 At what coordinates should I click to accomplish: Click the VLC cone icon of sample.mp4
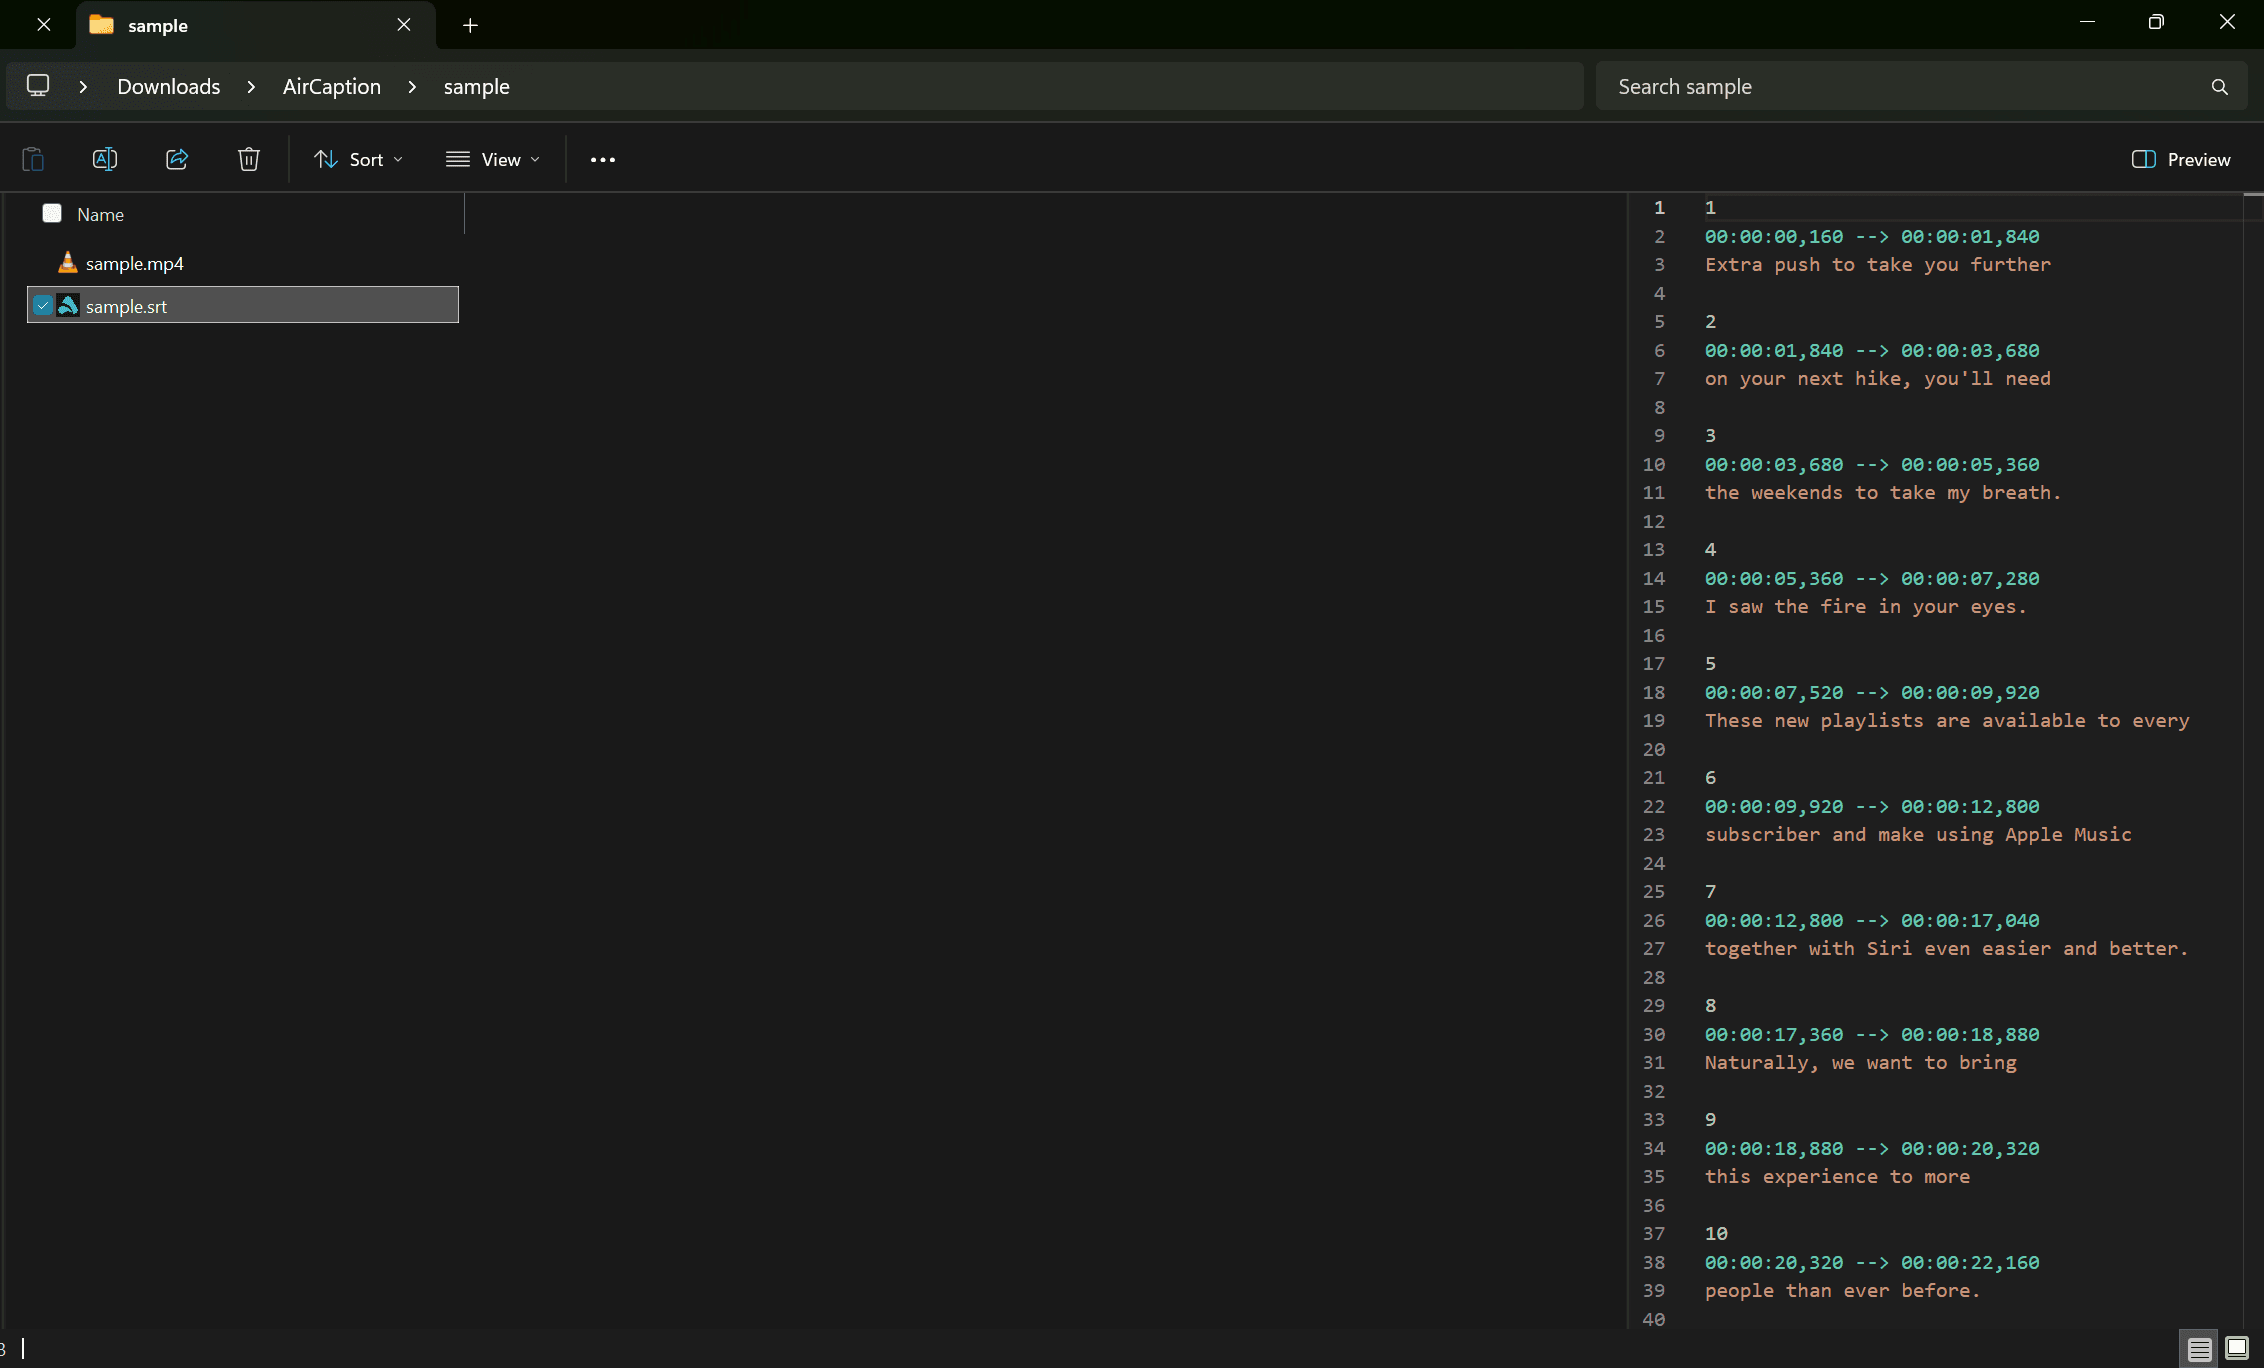tap(67, 262)
